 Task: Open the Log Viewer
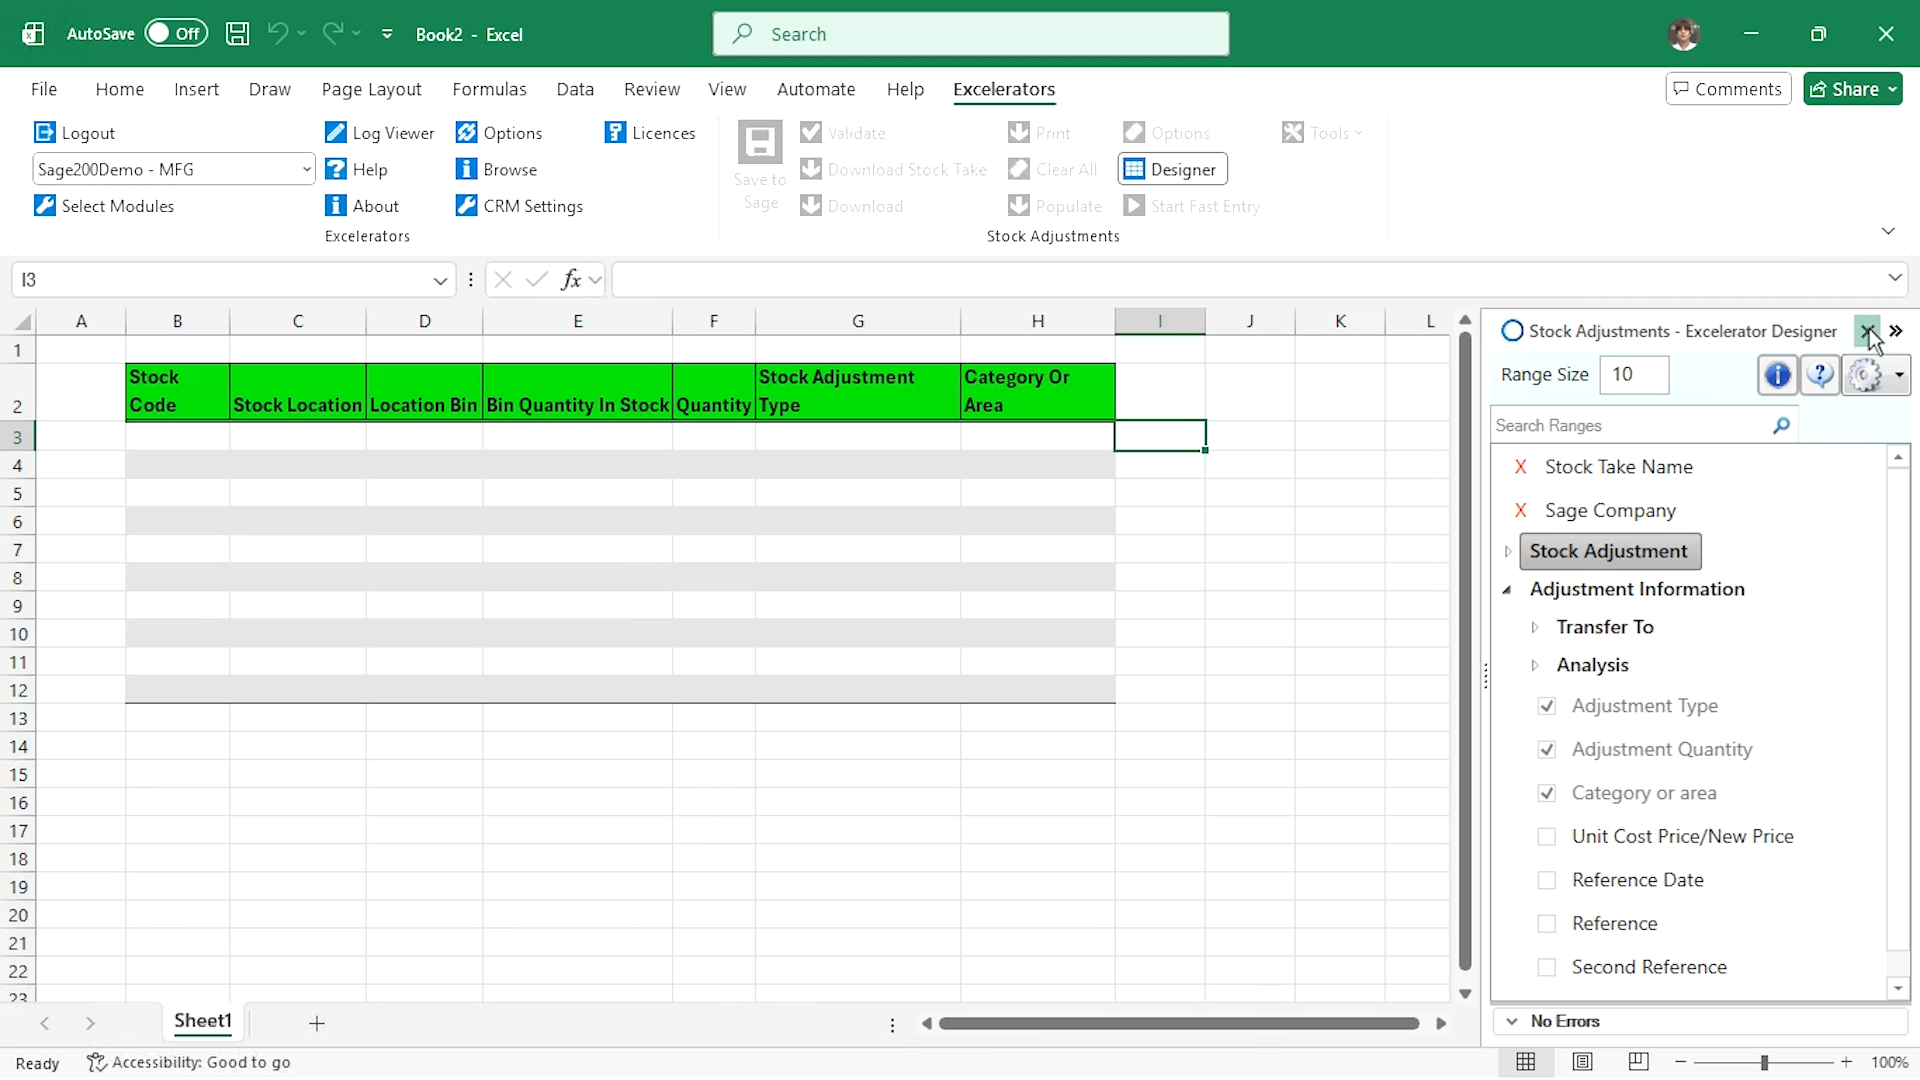[379, 132]
